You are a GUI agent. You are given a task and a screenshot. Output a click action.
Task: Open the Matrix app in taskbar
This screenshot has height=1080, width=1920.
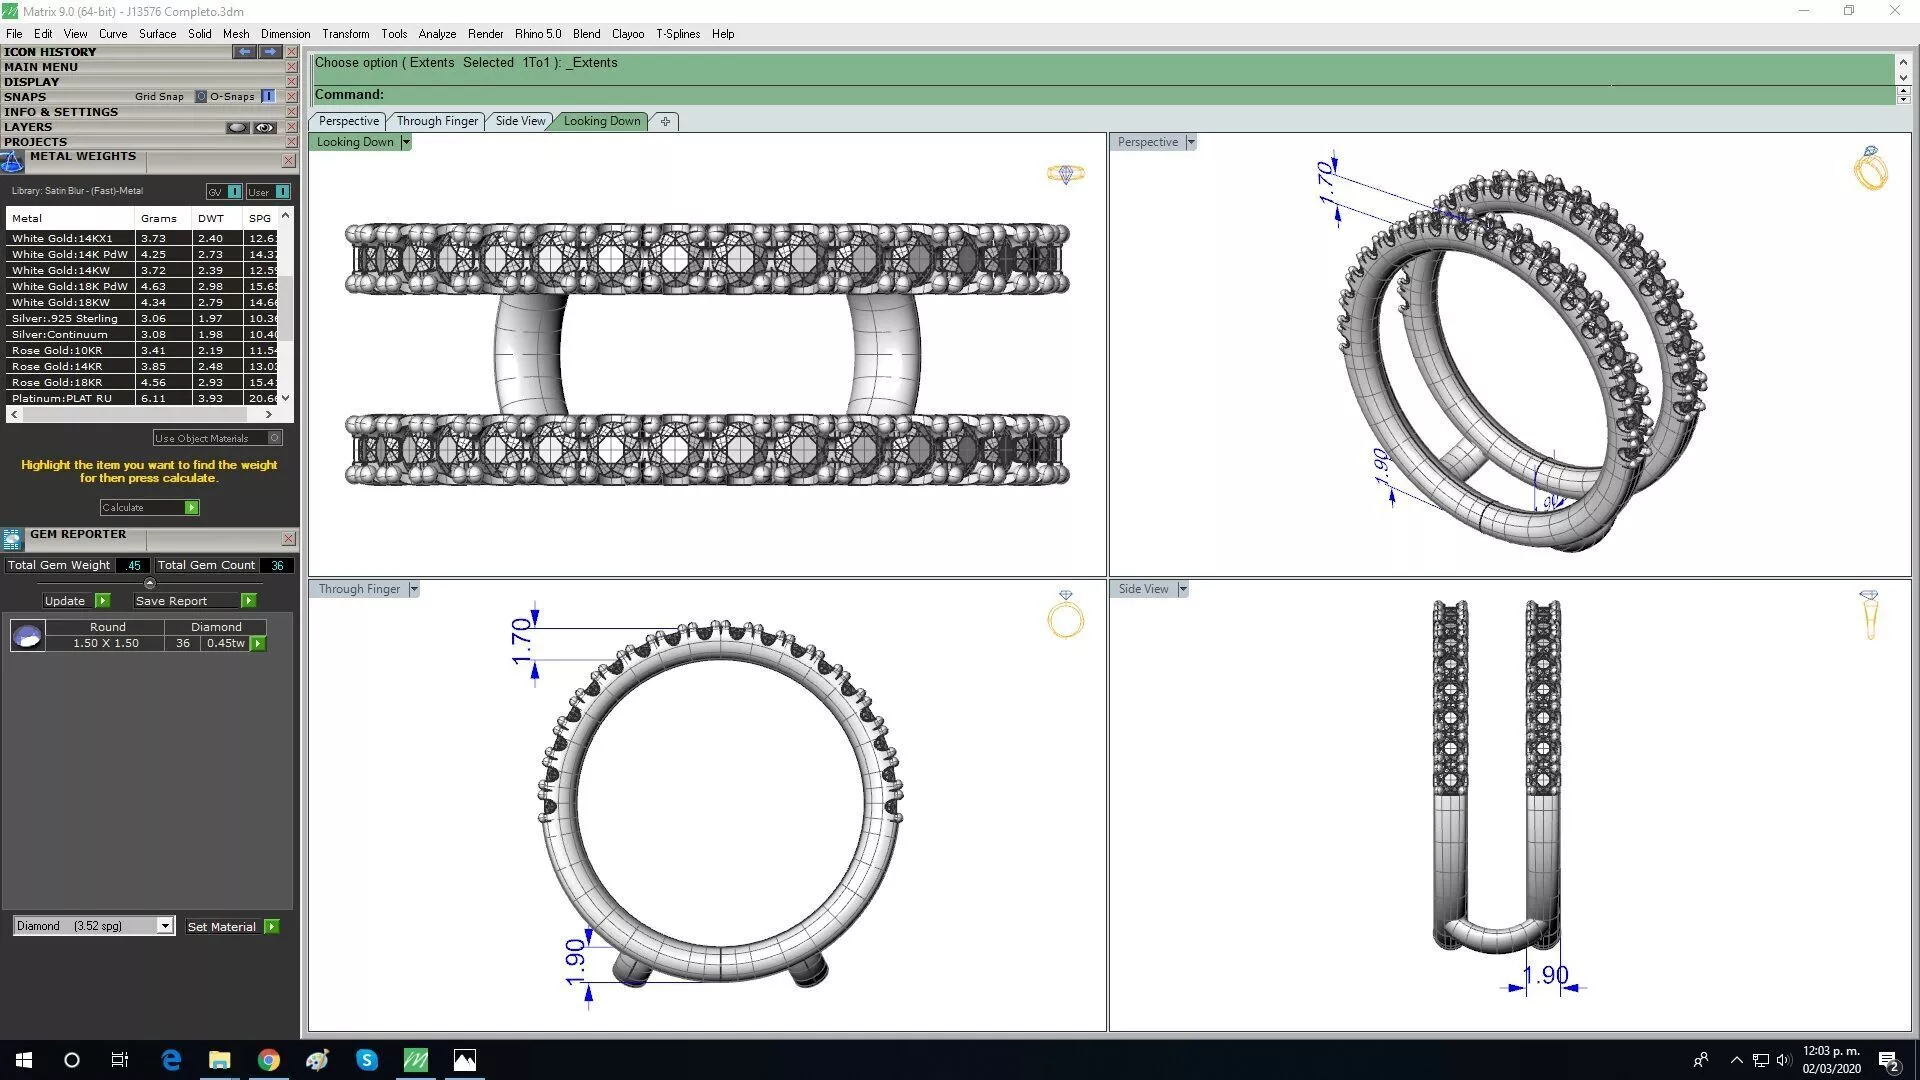point(416,1060)
